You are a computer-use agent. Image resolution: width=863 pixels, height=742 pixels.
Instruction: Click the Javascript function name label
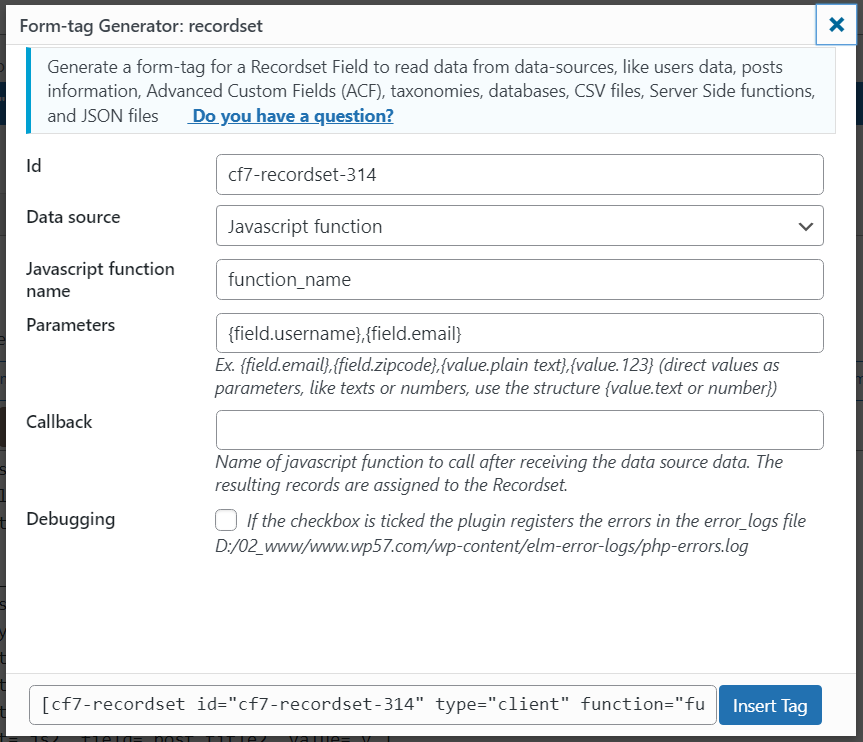click(x=100, y=280)
